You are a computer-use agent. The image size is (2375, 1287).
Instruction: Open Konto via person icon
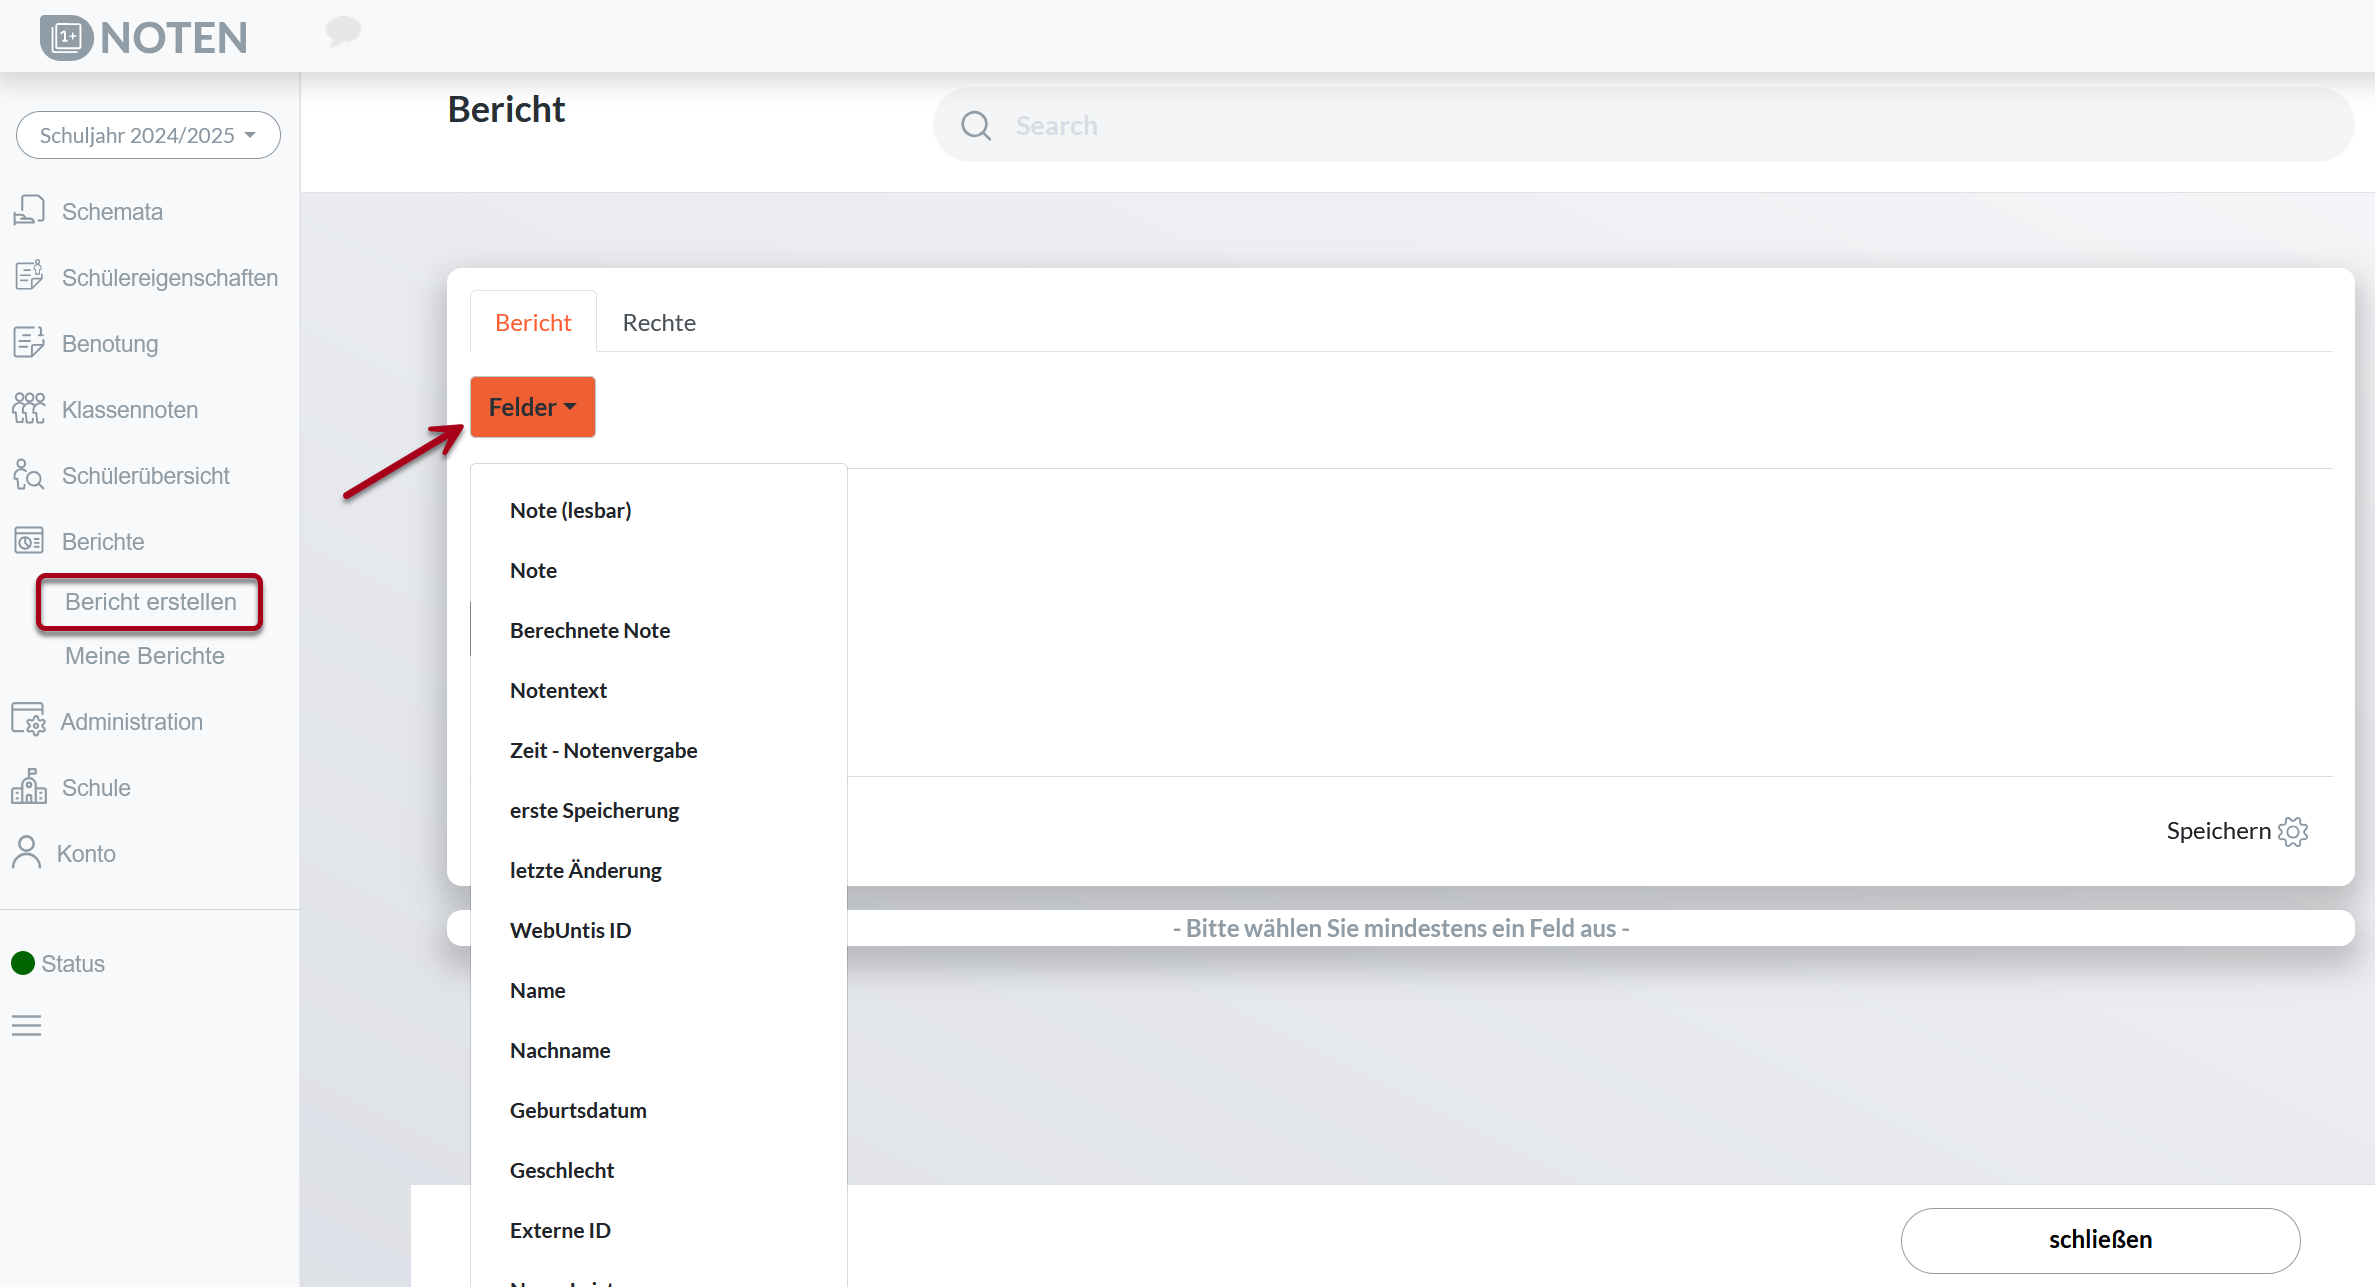click(27, 853)
